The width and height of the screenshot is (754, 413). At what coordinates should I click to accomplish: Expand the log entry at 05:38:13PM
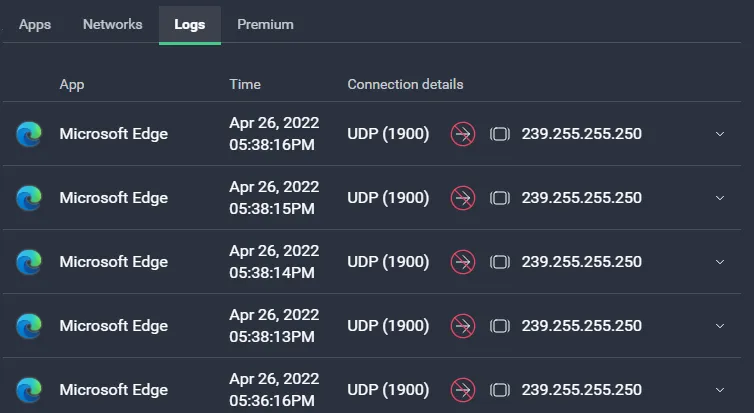[x=720, y=326]
